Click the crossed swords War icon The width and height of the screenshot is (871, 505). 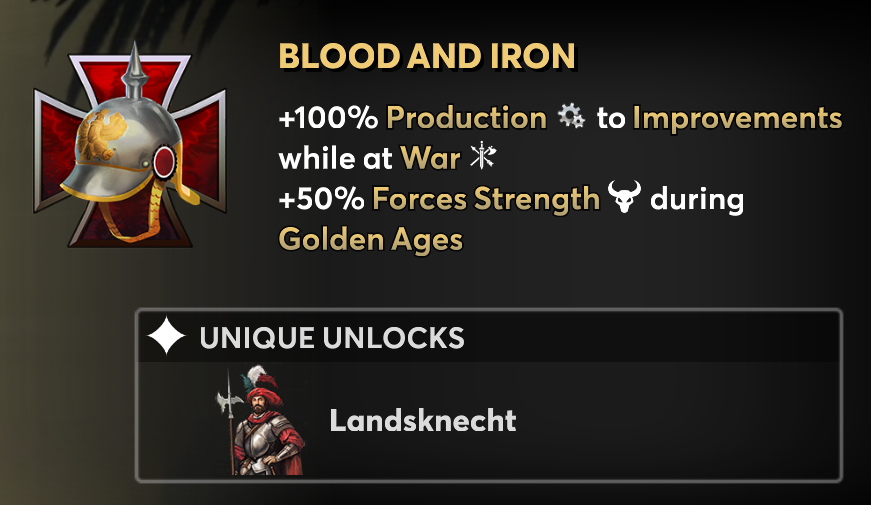click(x=483, y=158)
